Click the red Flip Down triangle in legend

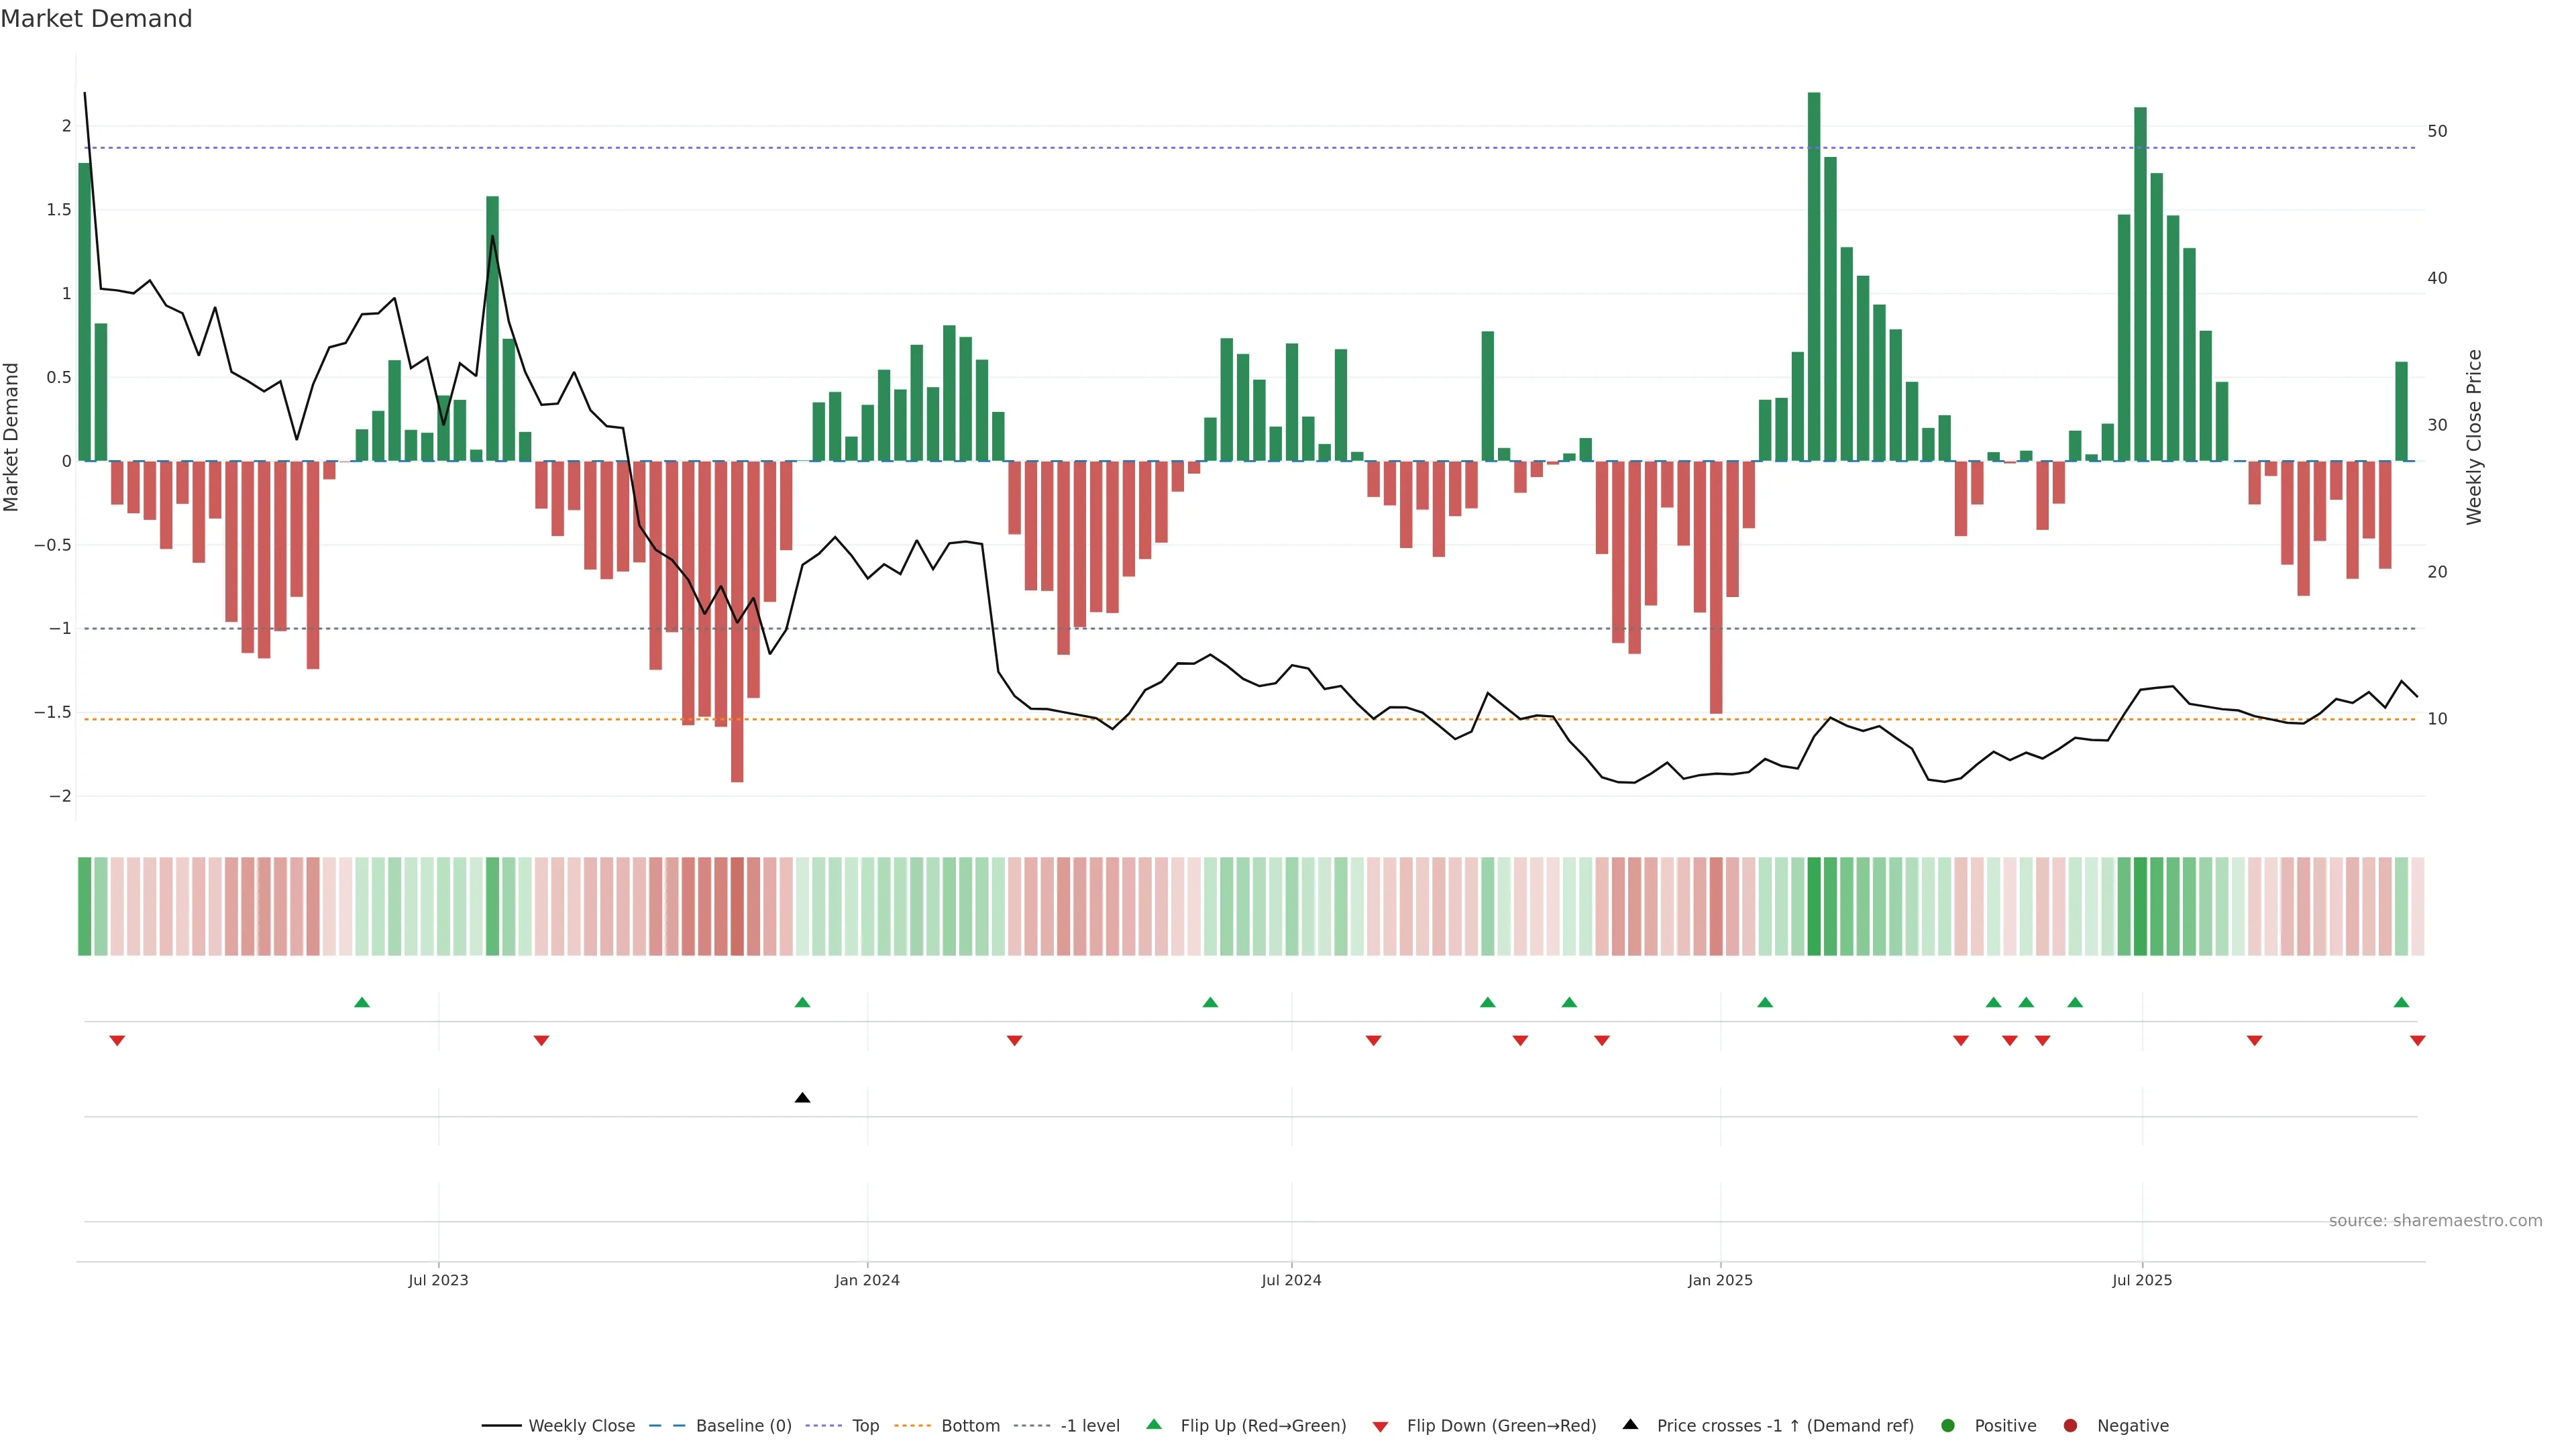tap(1380, 1427)
